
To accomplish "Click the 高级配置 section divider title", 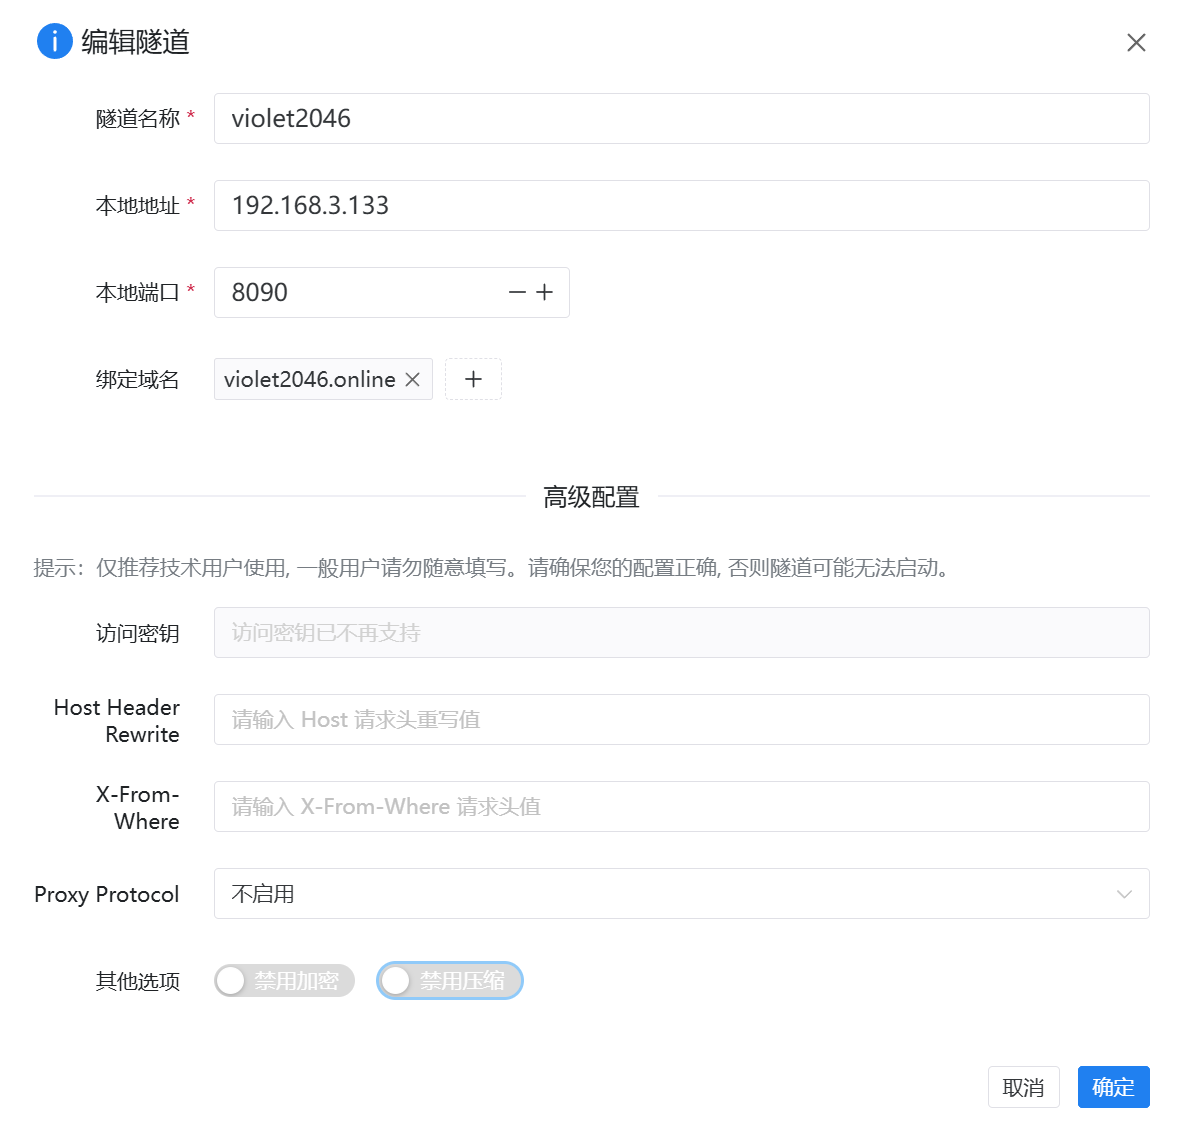I will (591, 497).
